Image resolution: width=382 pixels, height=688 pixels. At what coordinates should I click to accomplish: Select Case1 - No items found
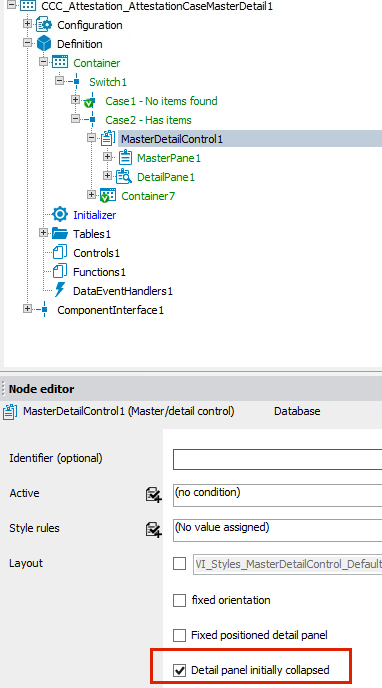[161, 101]
